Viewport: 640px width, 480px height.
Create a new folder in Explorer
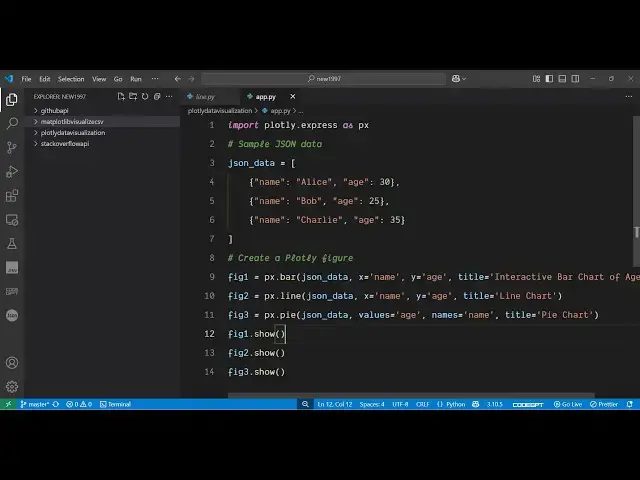133,96
